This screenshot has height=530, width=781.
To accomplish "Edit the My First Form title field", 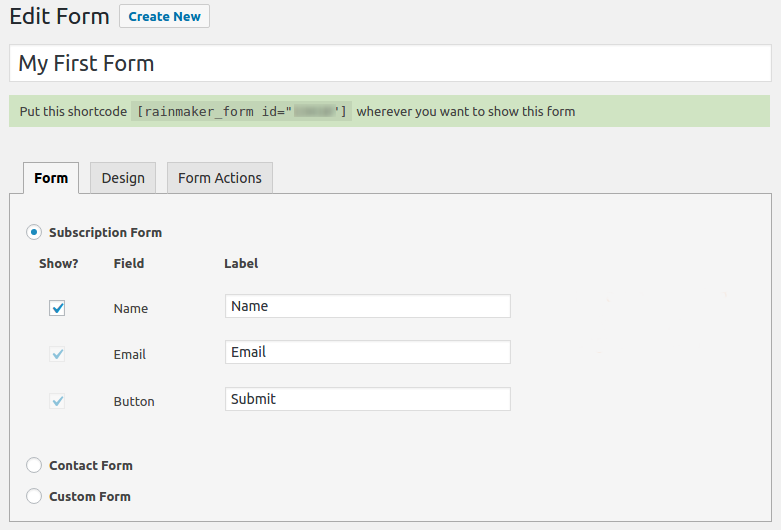I will click(x=390, y=64).
